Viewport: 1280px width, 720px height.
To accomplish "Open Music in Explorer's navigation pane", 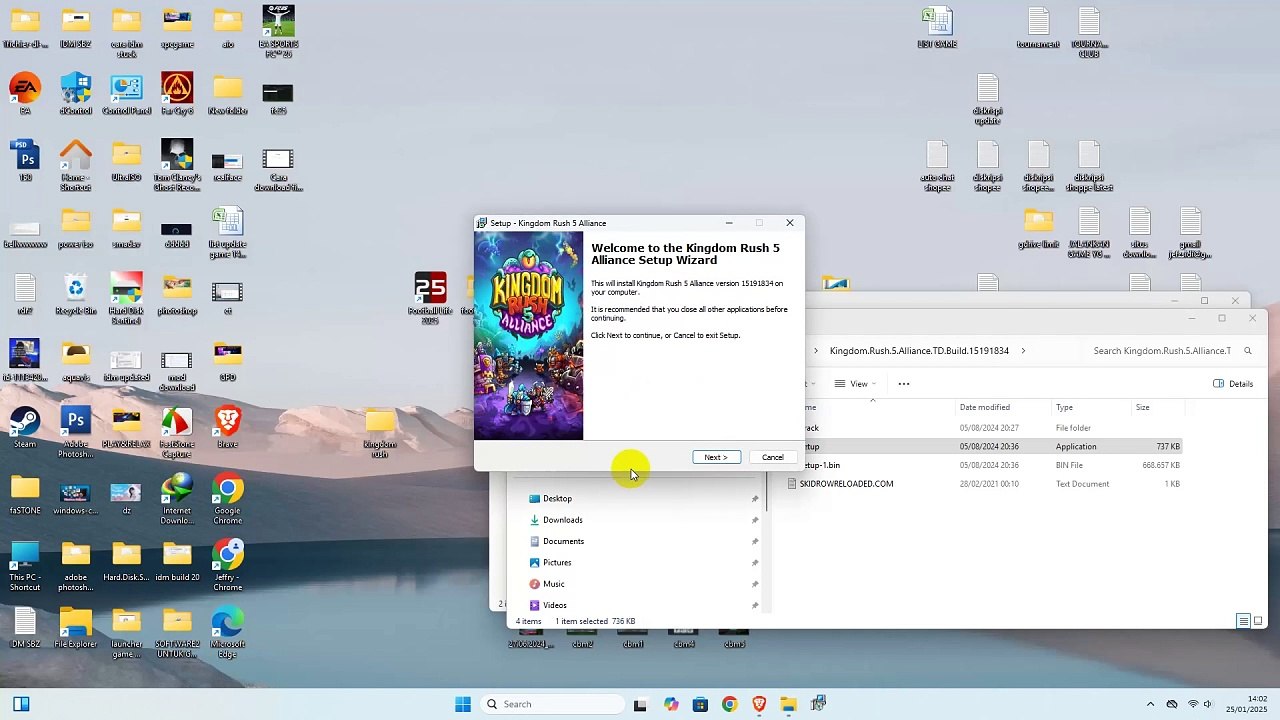I will pos(554,584).
